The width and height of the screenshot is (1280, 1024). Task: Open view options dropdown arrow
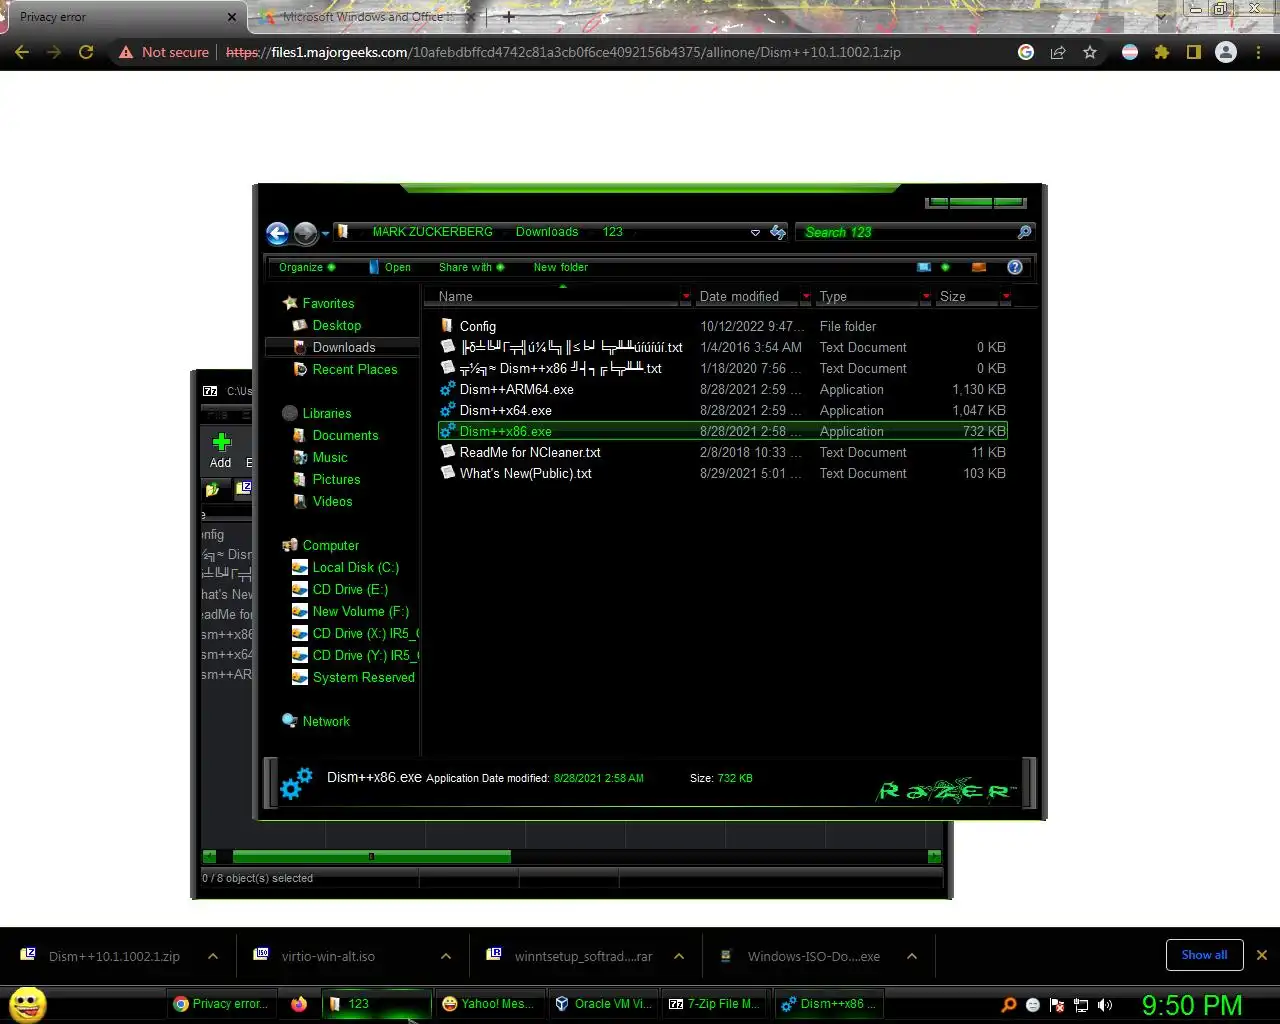click(x=945, y=267)
